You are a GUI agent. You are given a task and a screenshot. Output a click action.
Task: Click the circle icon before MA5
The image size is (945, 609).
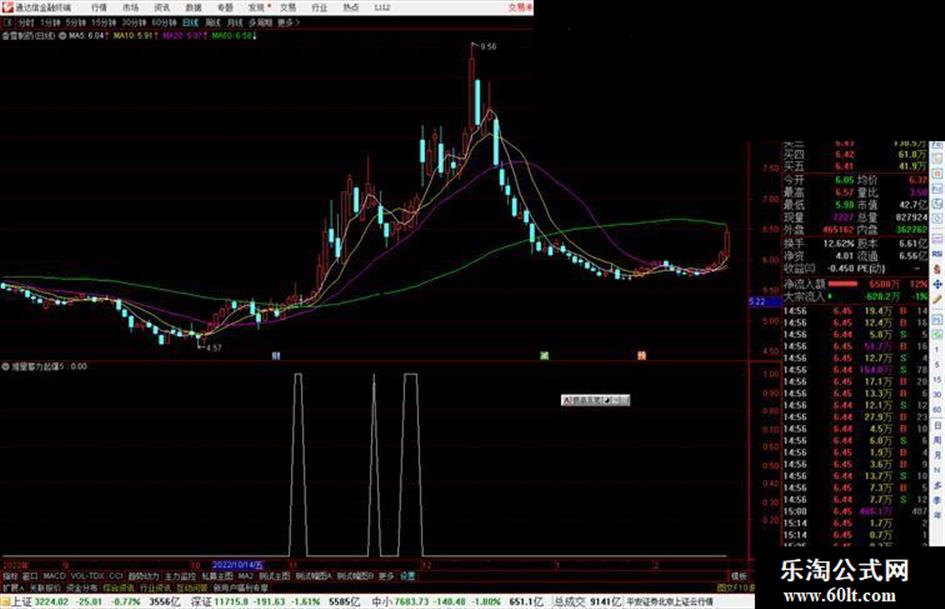(x=63, y=36)
